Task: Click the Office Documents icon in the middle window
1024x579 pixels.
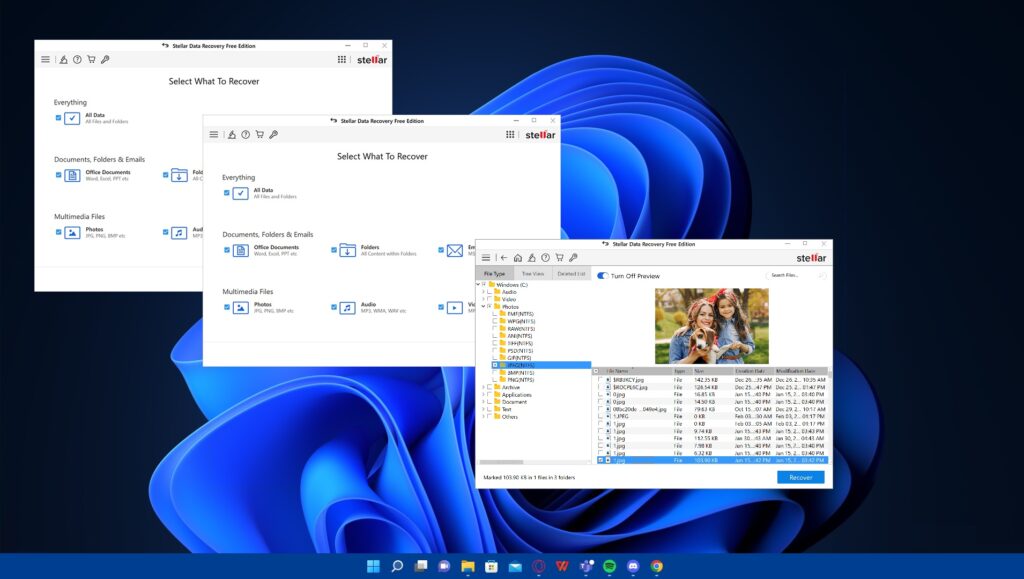Action: click(241, 251)
